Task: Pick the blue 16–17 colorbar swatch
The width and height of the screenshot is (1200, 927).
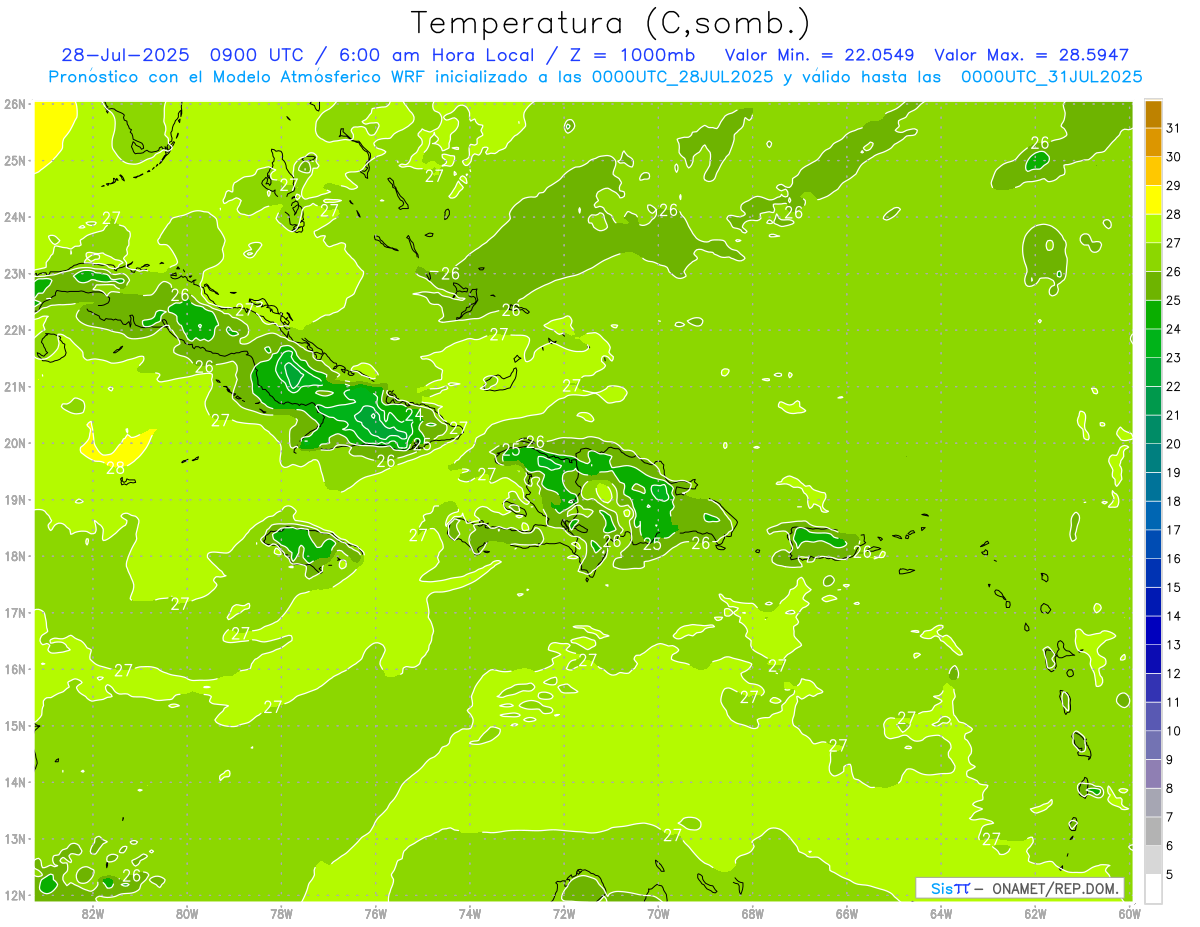Action: [x=1153, y=544]
